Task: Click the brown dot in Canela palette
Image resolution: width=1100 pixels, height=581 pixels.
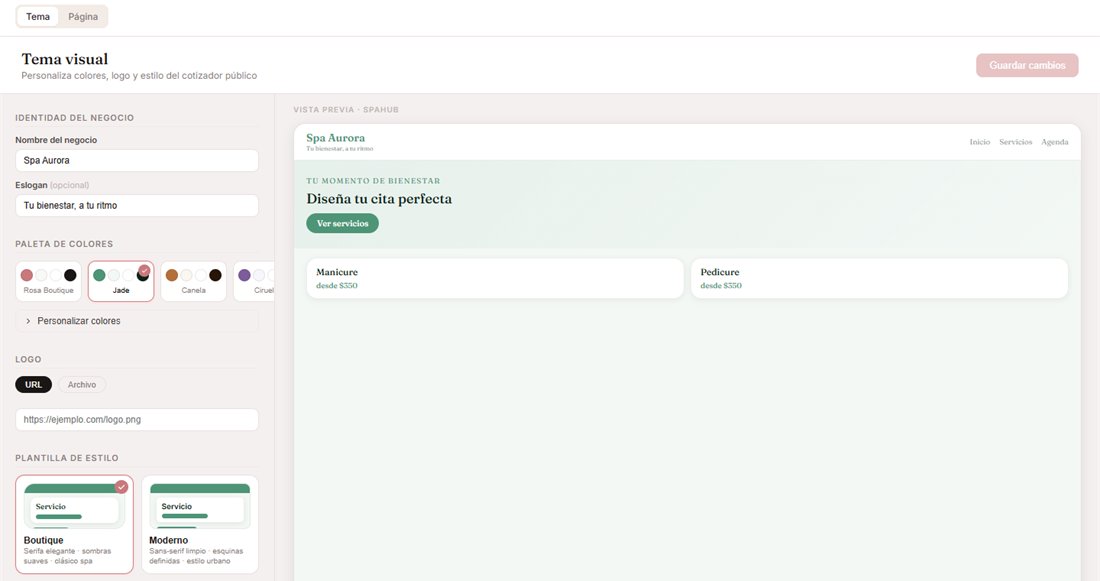Action: click(172, 275)
